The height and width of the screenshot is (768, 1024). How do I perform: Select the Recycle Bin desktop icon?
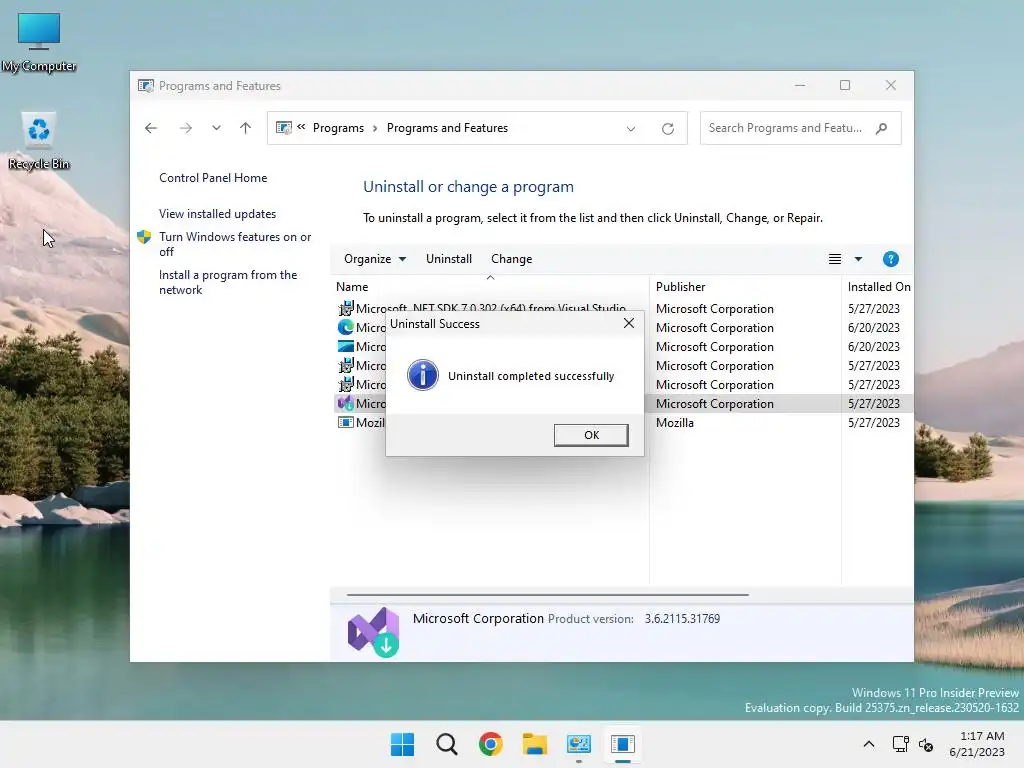pyautogui.click(x=39, y=140)
